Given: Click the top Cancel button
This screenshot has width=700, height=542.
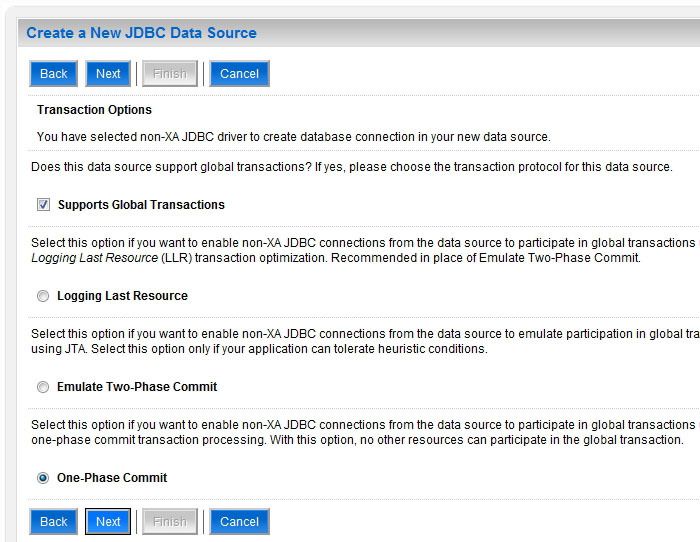Looking at the screenshot, I should [x=239, y=74].
